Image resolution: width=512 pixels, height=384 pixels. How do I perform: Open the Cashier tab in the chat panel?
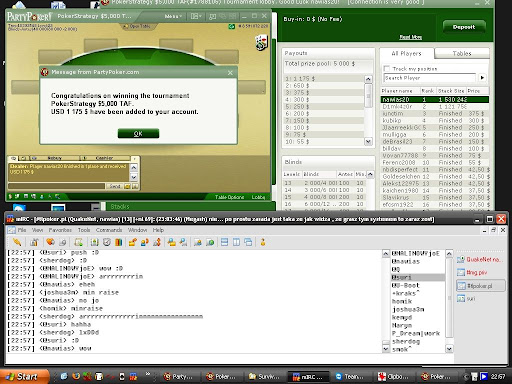[104, 158]
